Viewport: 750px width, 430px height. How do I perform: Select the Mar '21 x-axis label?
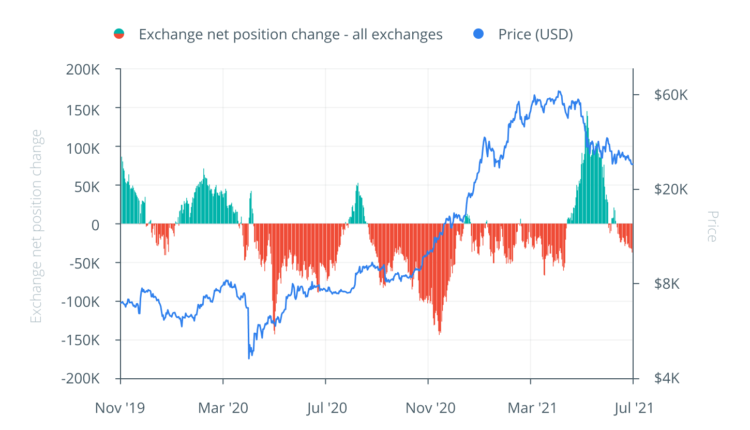pyautogui.click(x=530, y=408)
